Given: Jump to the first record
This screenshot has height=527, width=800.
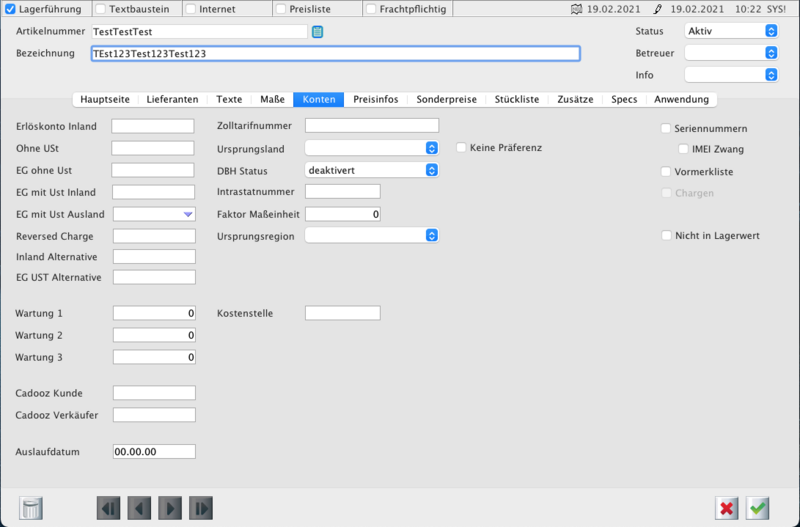Looking at the screenshot, I should [108, 507].
